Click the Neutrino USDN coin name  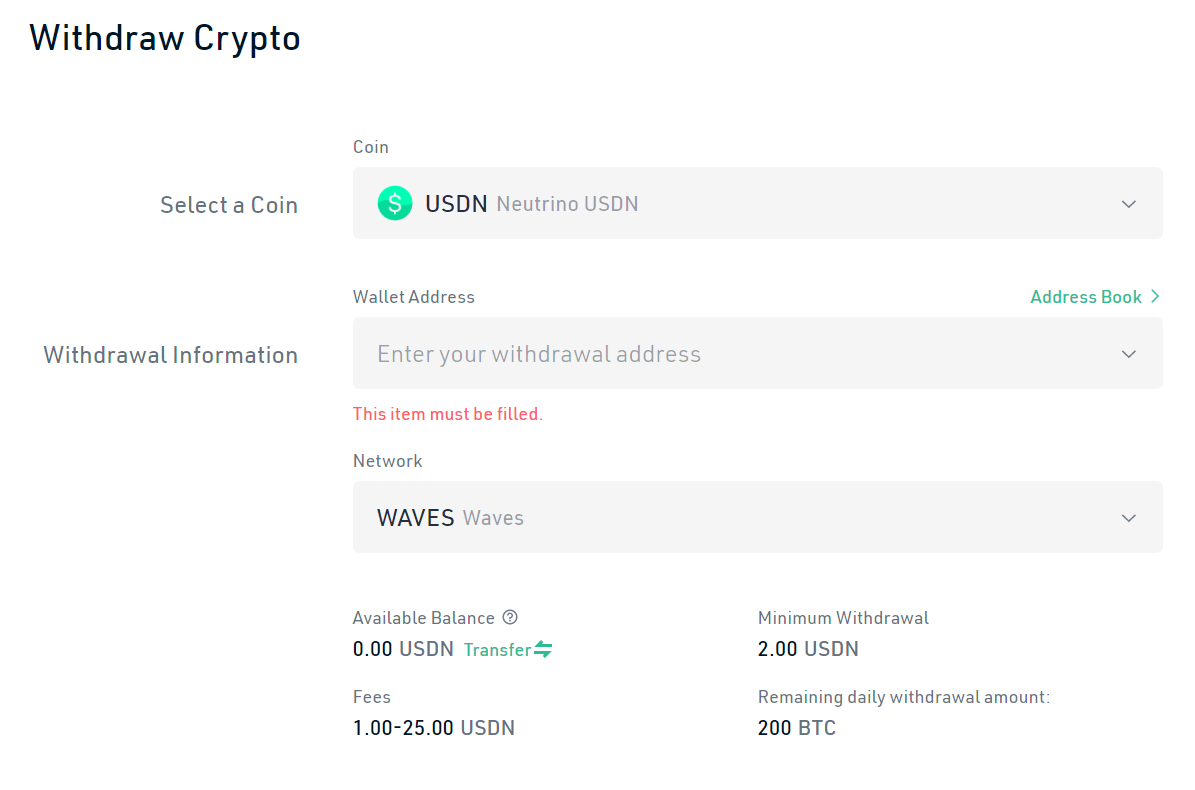(567, 204)
